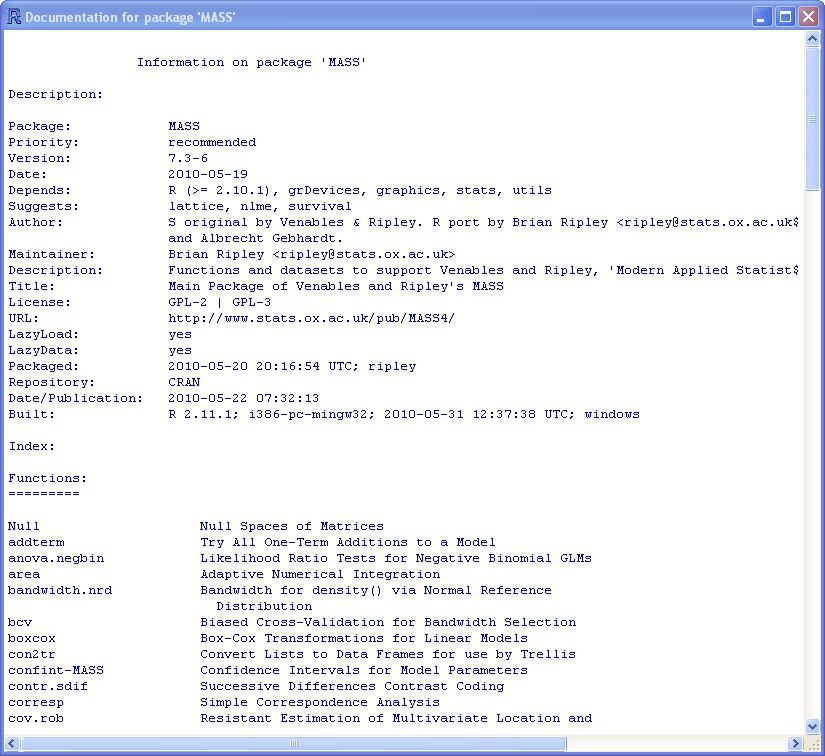Click the 'corresp' function name
This screenshot has width=825, height=756.
[36, 702]
